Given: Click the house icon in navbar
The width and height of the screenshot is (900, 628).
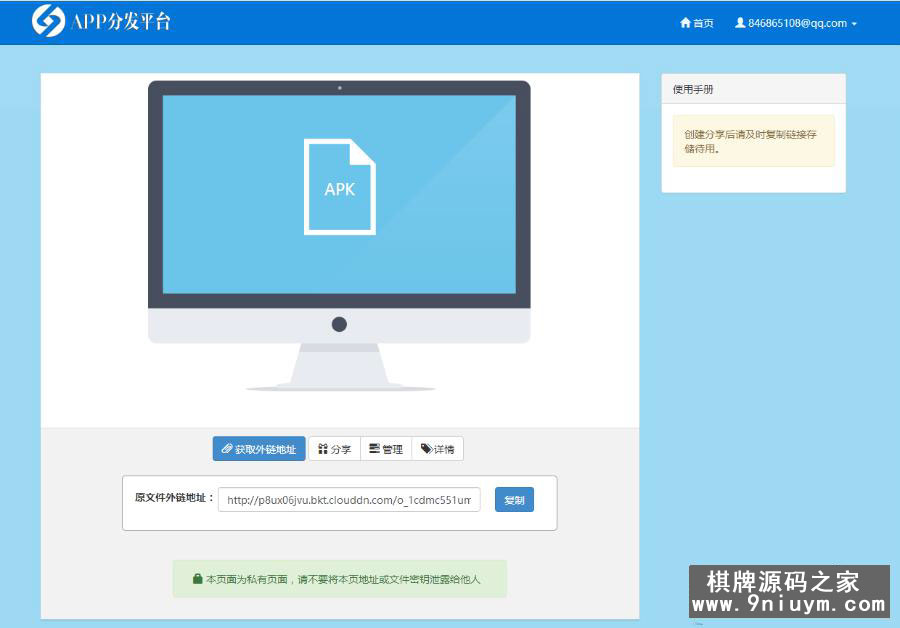Looking at the screenshot, I should pos(685,23).
